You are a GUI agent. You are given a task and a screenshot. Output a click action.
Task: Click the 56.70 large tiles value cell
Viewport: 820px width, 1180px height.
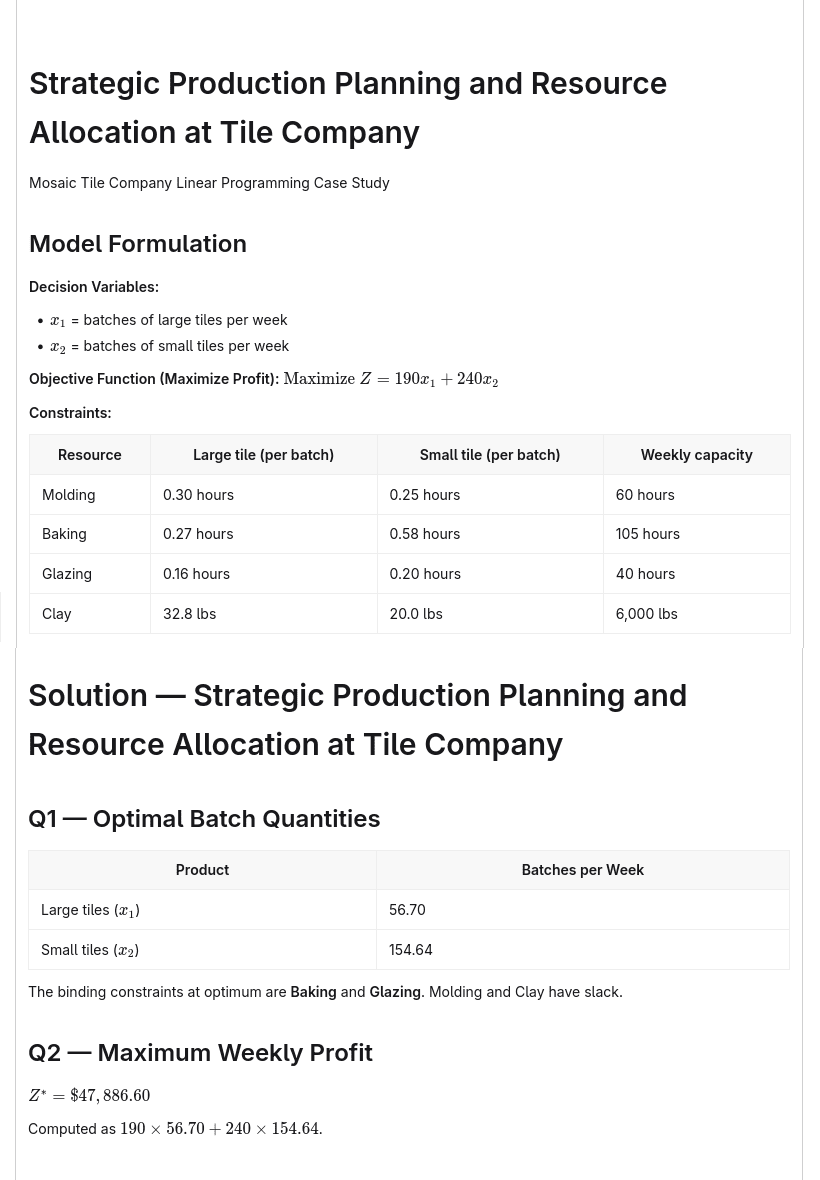coord(582,910)
